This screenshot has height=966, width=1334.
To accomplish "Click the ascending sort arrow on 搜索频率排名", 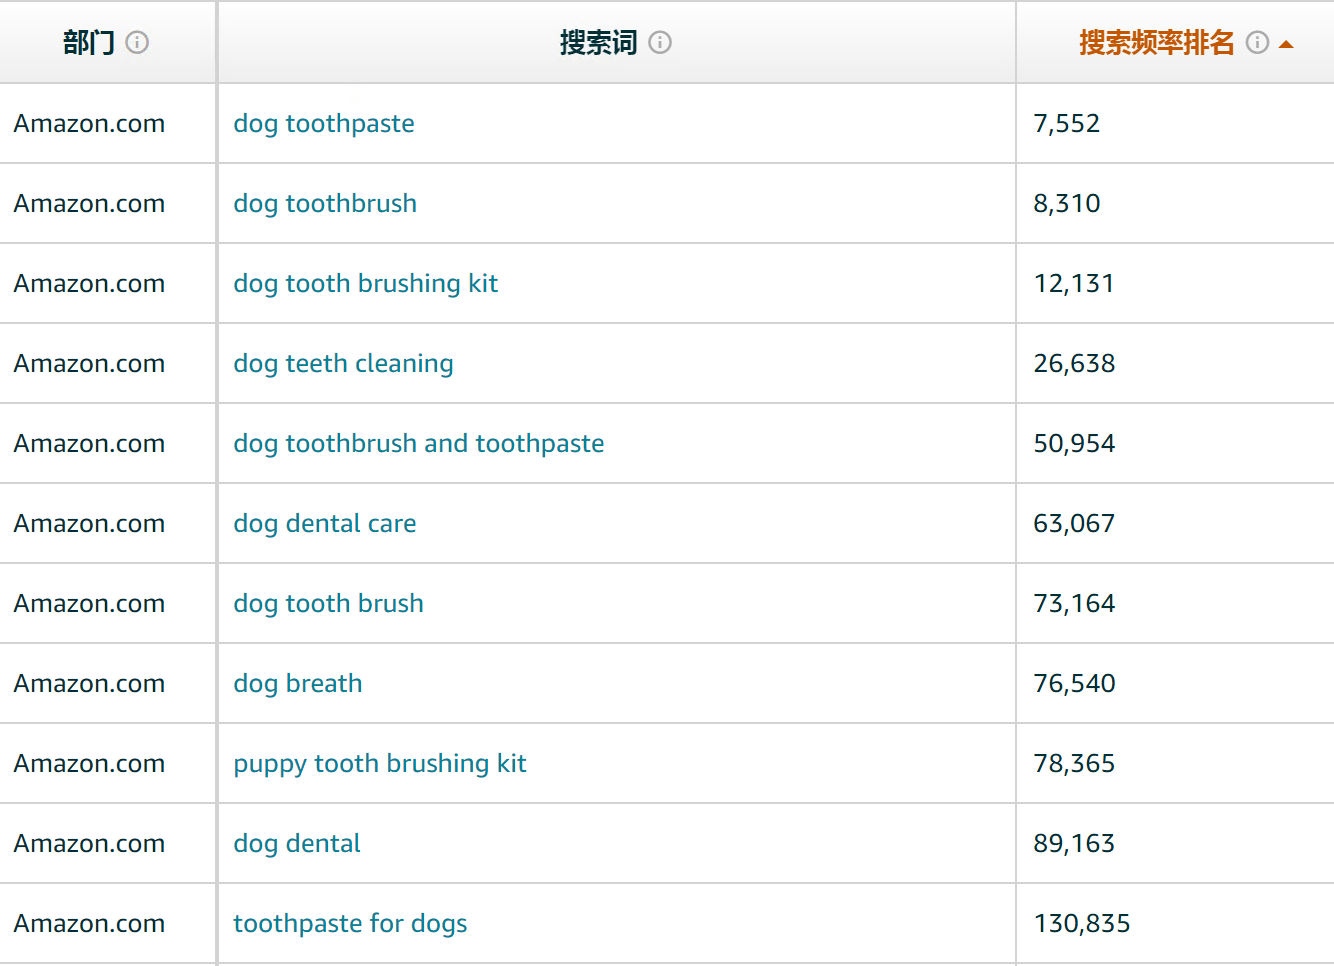I will (x=1285, y=43).
